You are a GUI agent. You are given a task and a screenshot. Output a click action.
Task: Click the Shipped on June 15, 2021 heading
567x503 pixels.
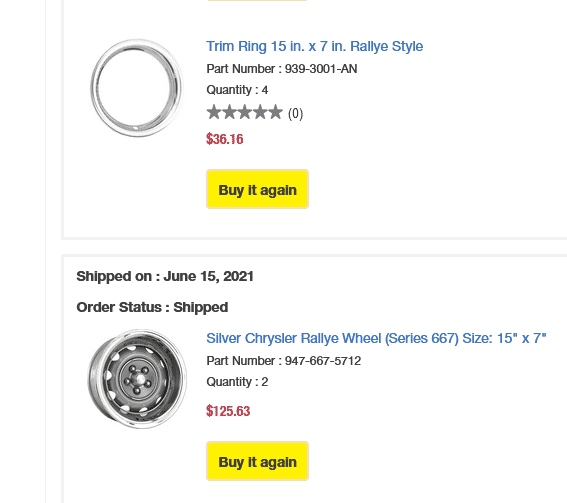pyautogui.click(x=165, y=276)
